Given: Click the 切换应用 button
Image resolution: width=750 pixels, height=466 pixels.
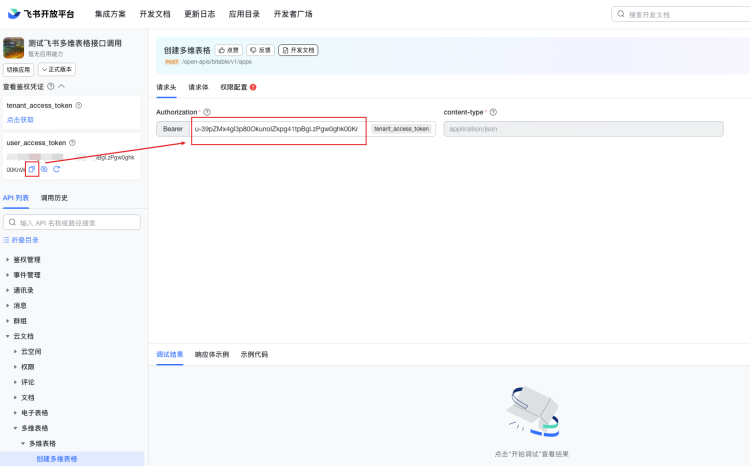Looking at the screenshot, I should [x=19, y=69].
